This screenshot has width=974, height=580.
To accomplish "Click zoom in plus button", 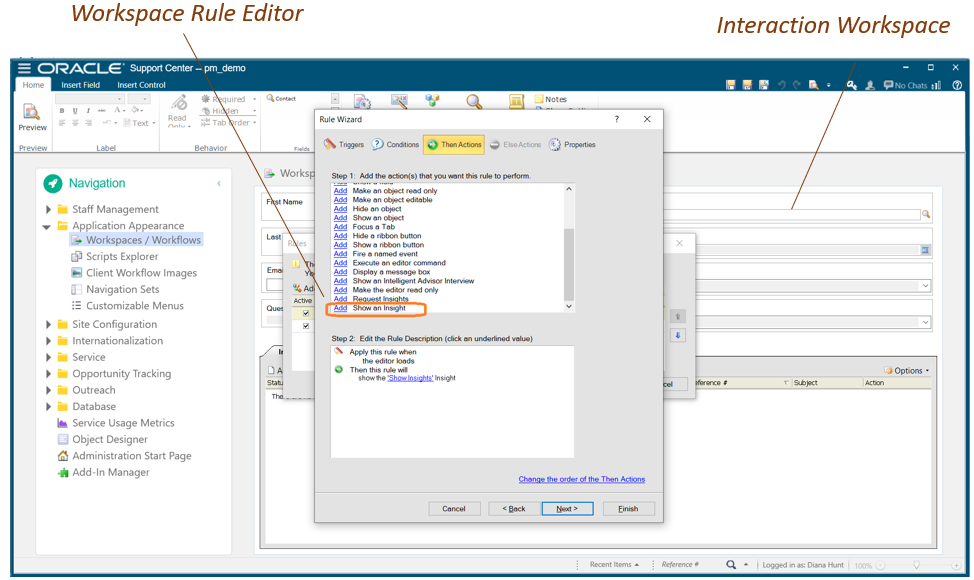I will coord(957,565).
